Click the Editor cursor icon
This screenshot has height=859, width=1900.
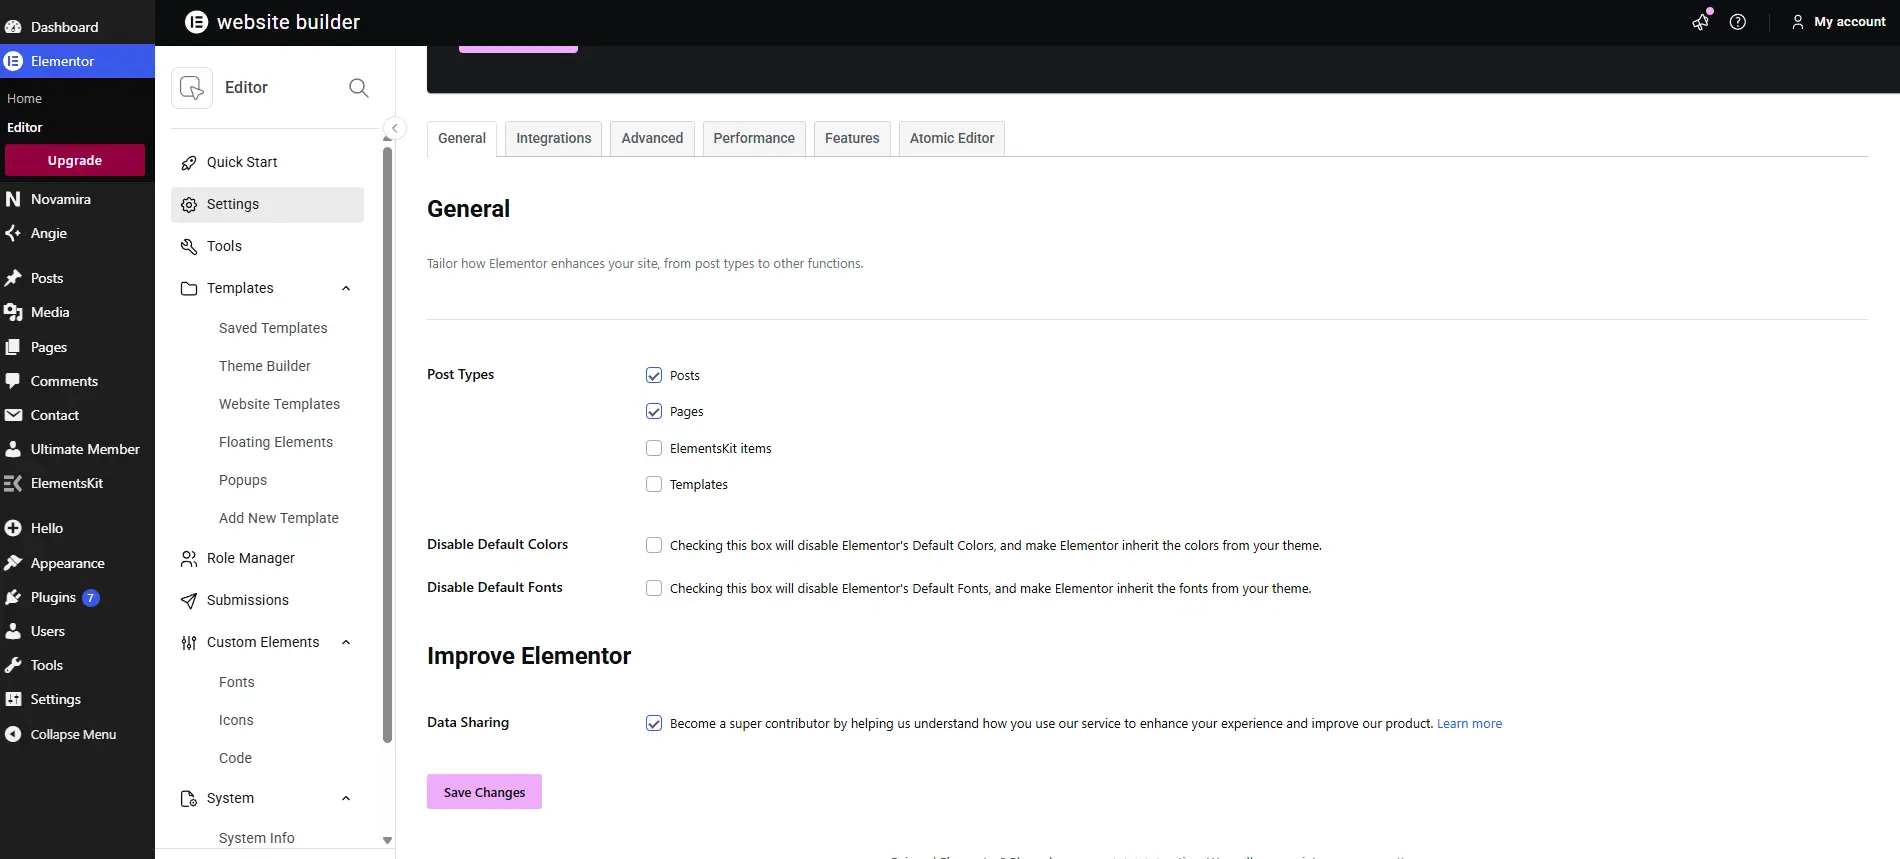click(192, 88)
